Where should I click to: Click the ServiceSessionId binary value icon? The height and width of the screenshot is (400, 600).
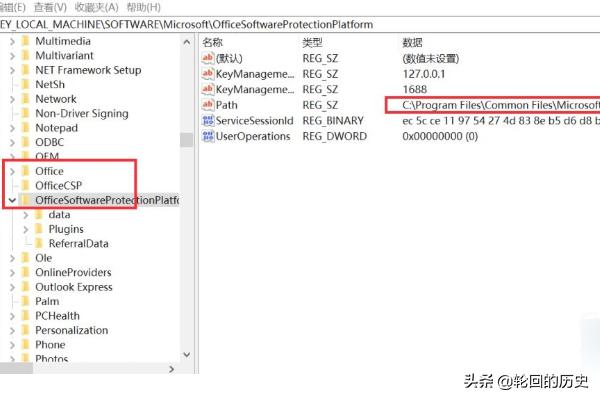point(208,121)
